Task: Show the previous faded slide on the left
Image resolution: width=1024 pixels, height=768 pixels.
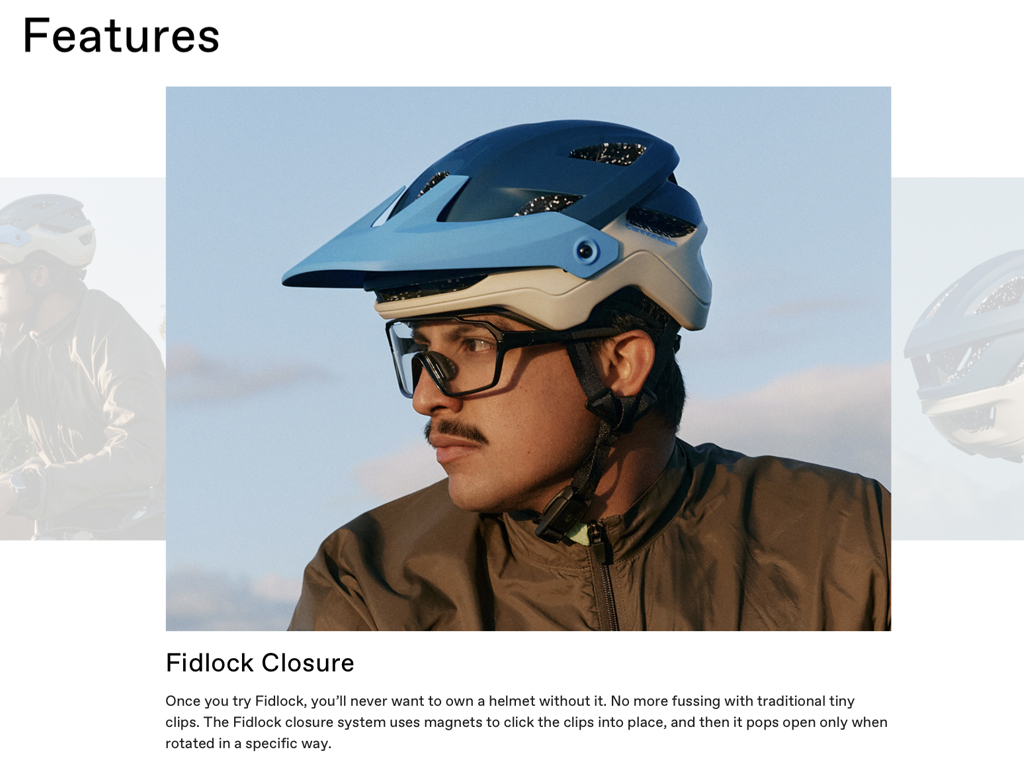Action: pos(82,358)
